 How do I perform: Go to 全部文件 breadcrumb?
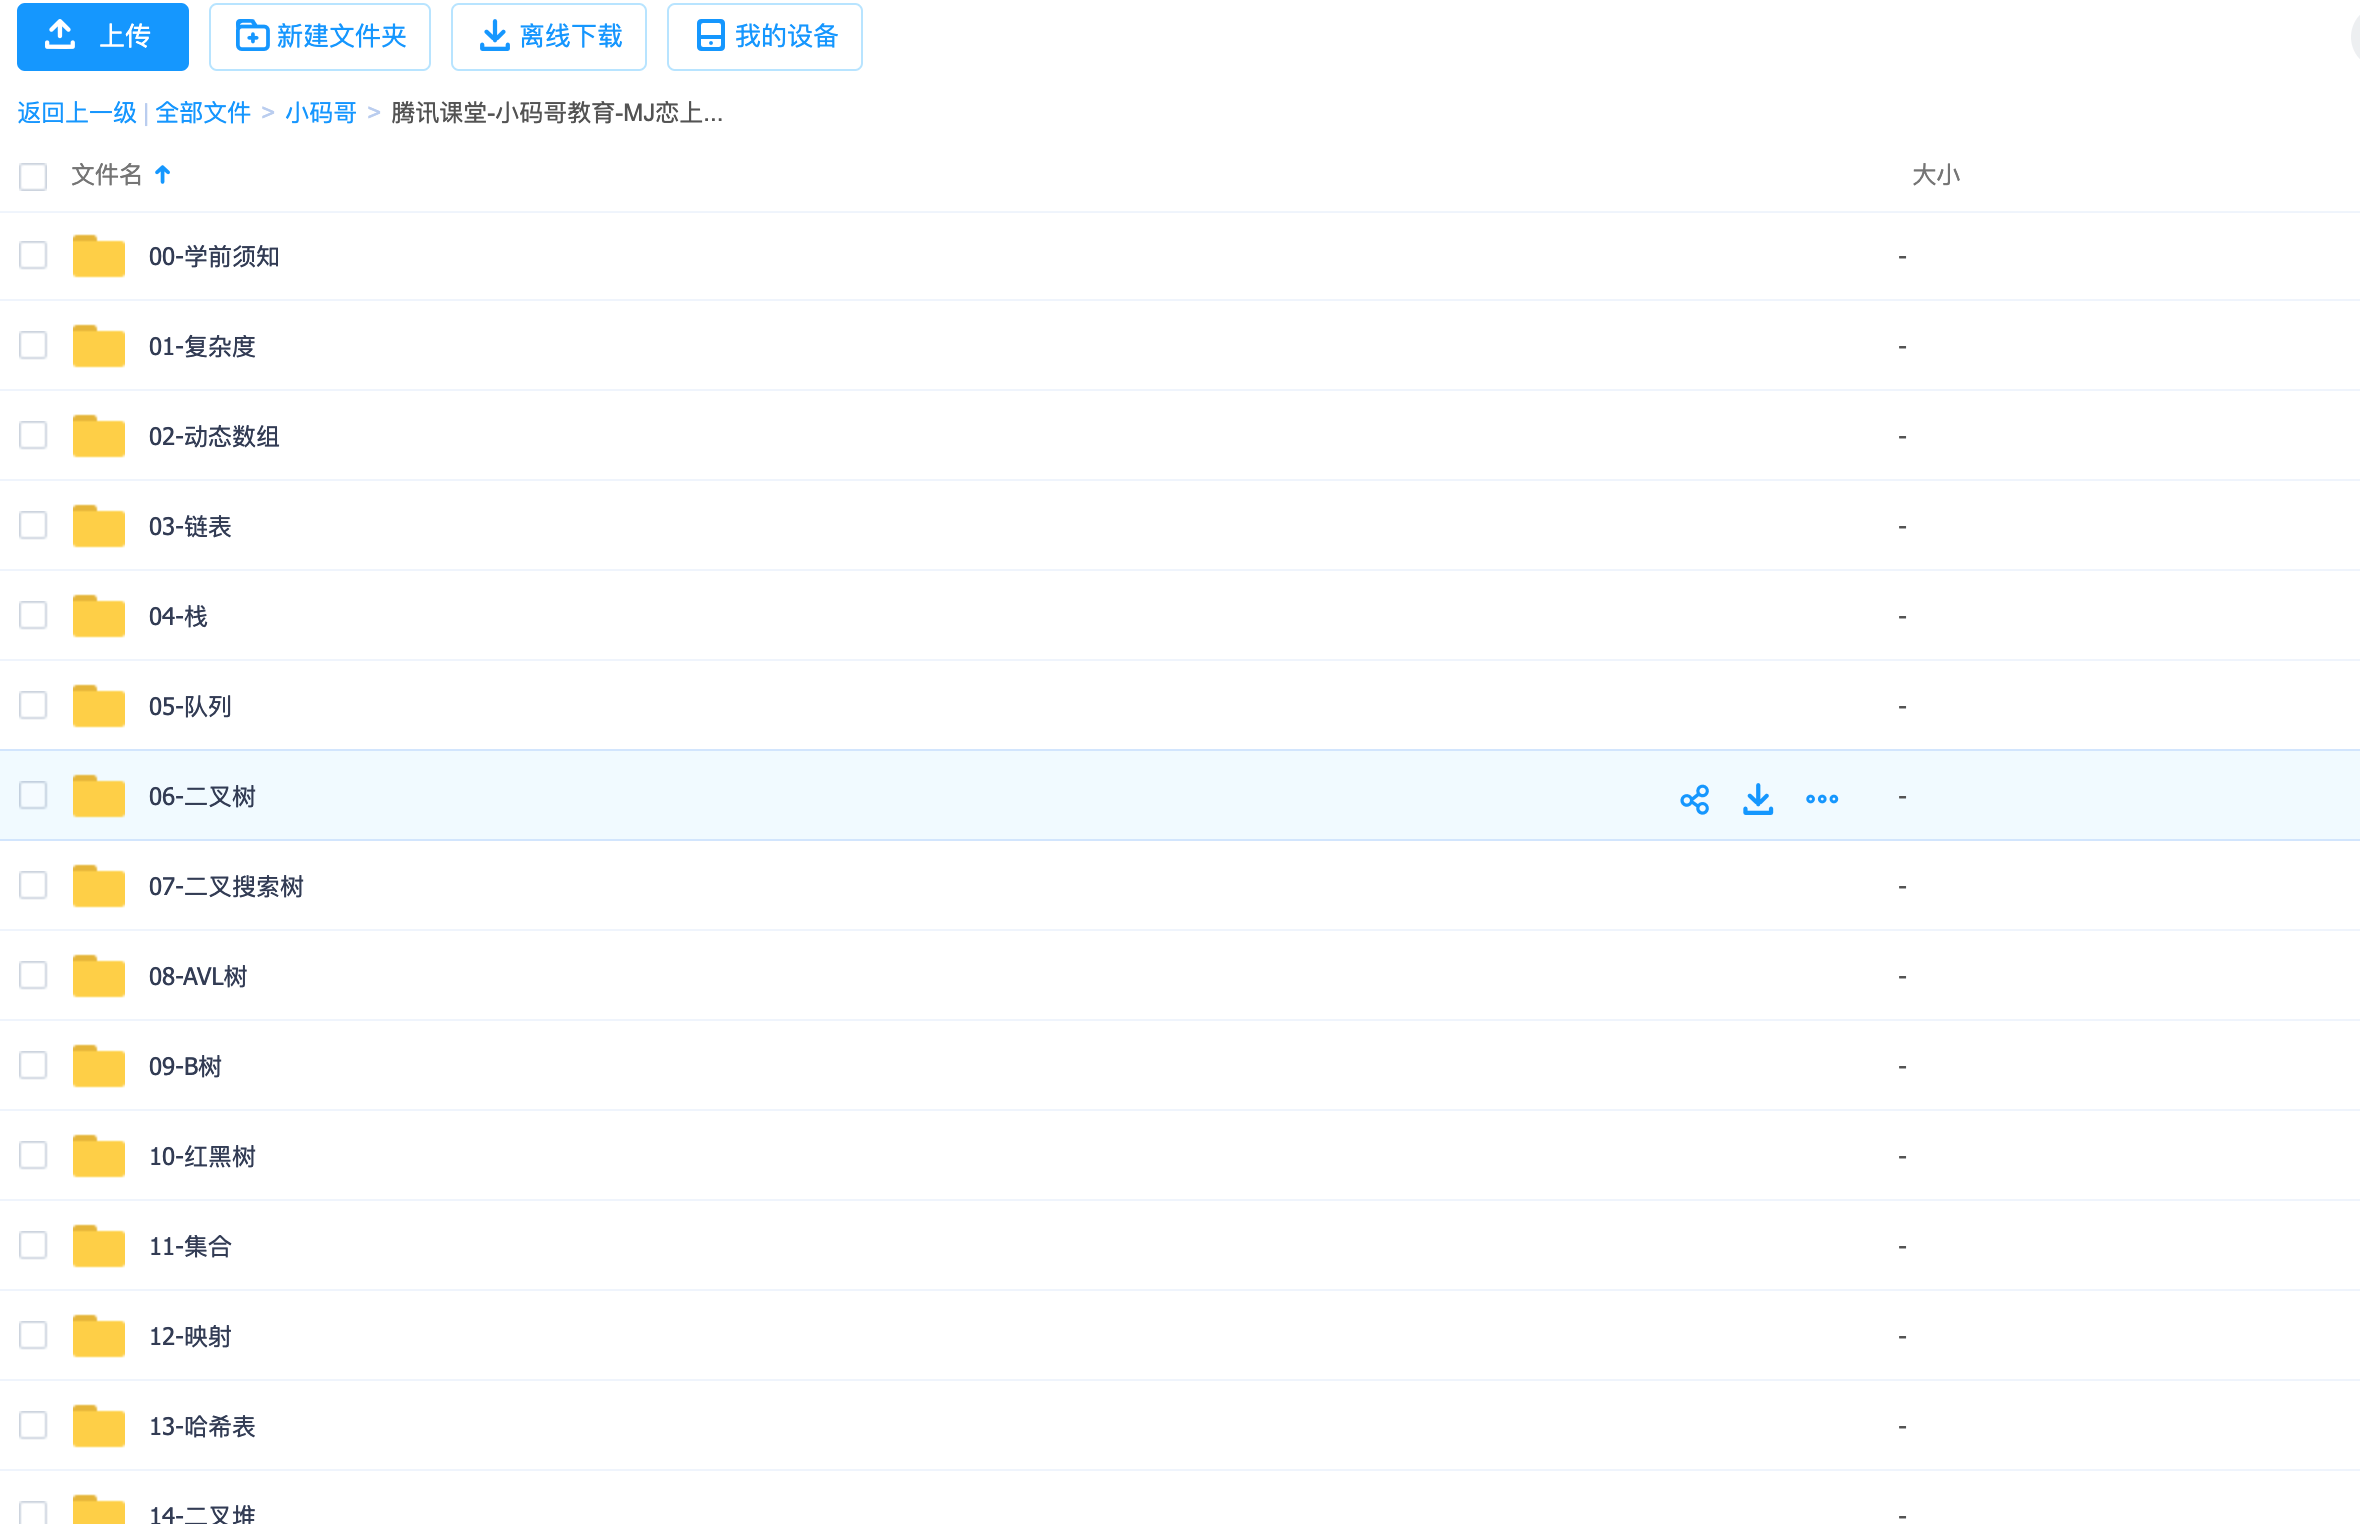[203, 113]
